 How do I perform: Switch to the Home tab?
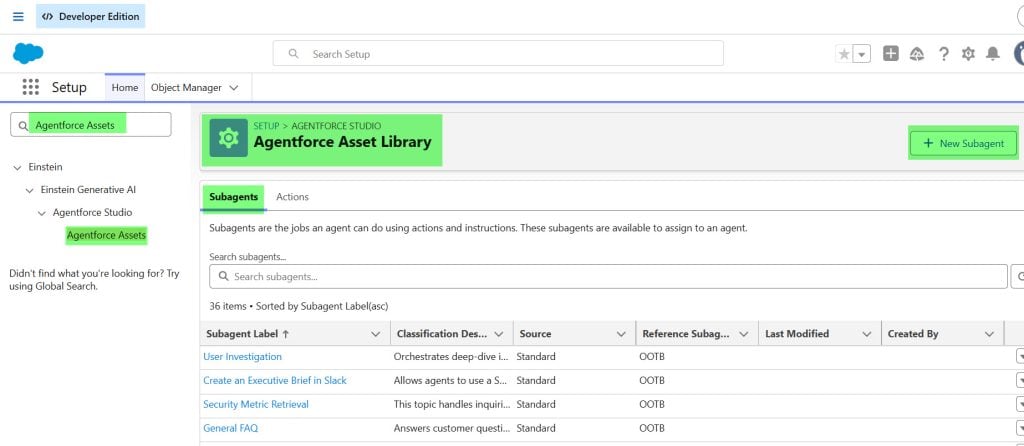click(x=125, y=88)
